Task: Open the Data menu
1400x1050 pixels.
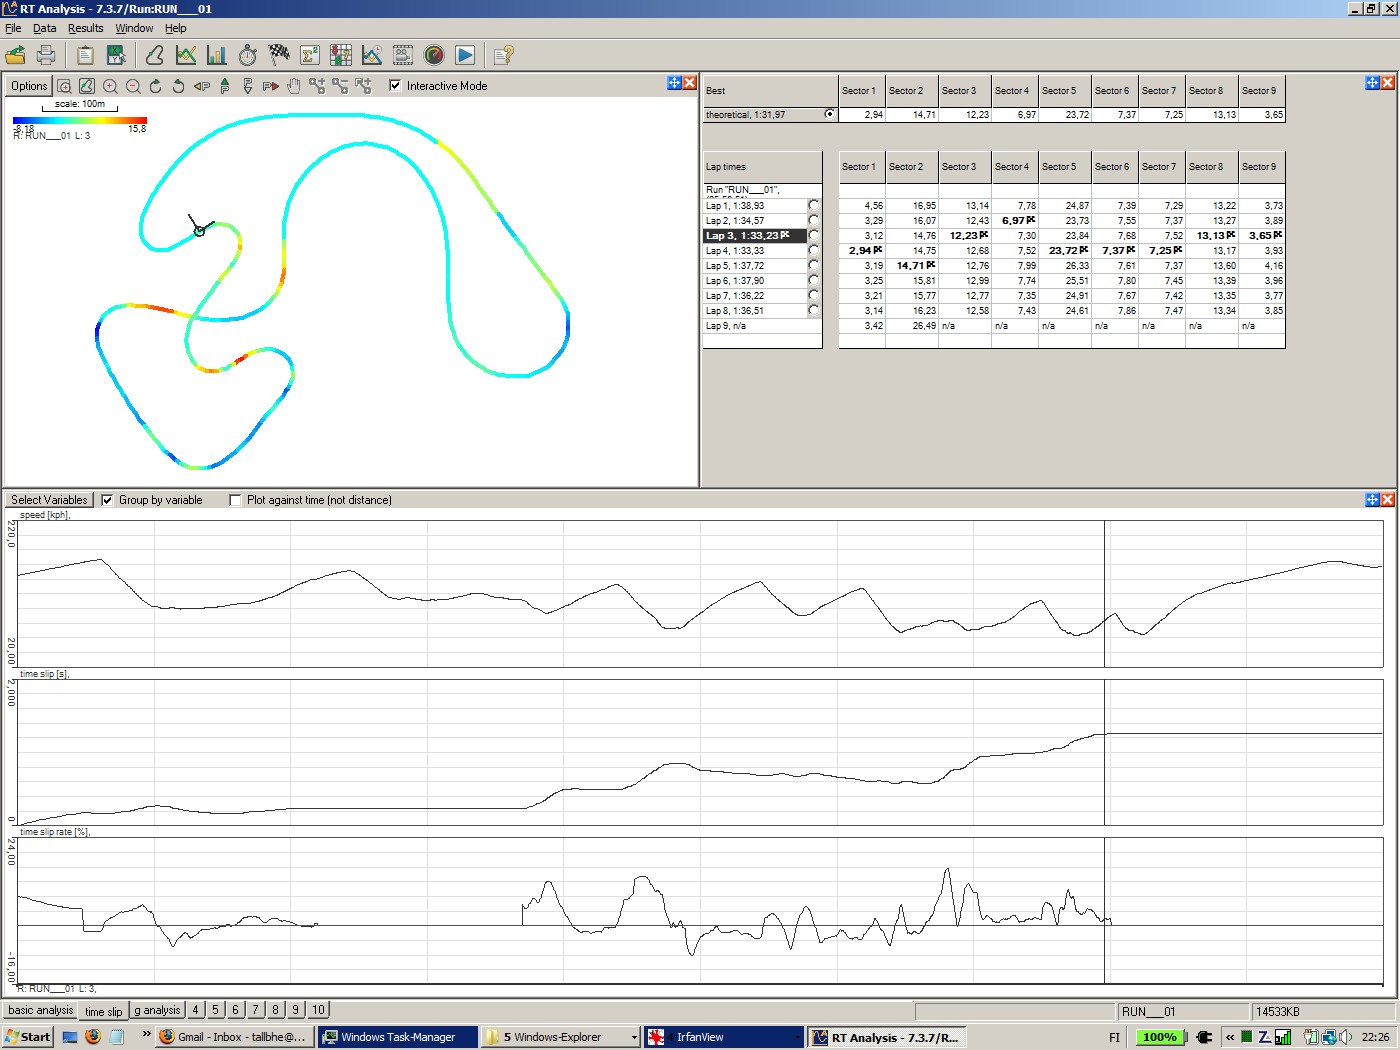Action: tap(45, 28)
